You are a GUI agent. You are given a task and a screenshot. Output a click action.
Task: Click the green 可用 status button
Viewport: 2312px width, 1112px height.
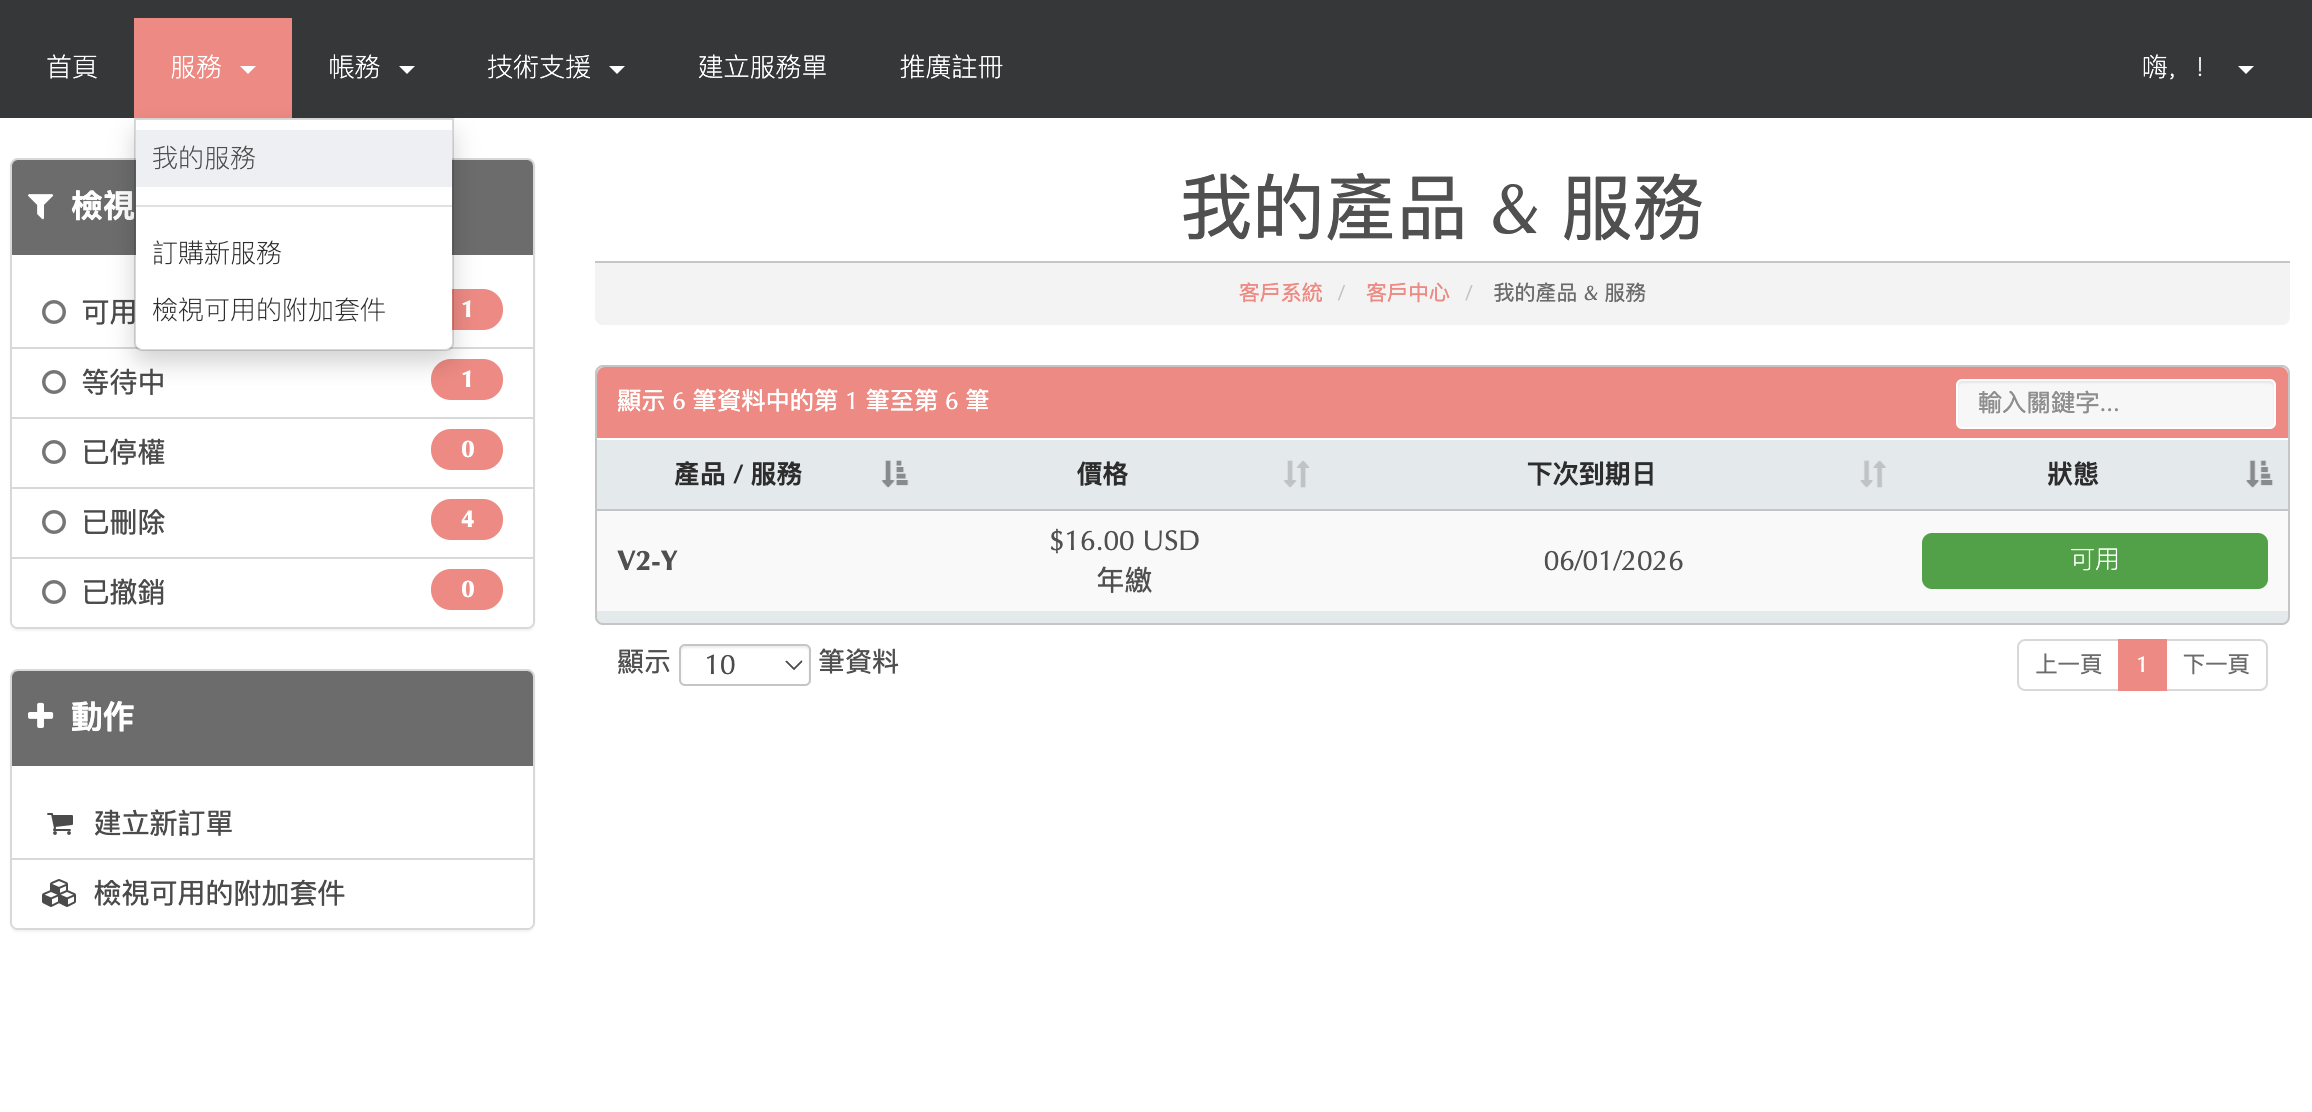(x=2094, y=560)
